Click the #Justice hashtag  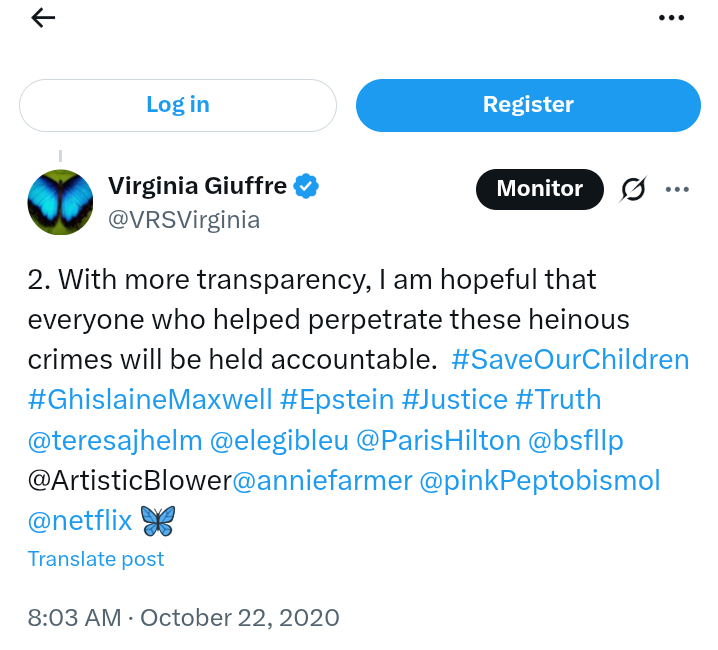tap(454, 400)
